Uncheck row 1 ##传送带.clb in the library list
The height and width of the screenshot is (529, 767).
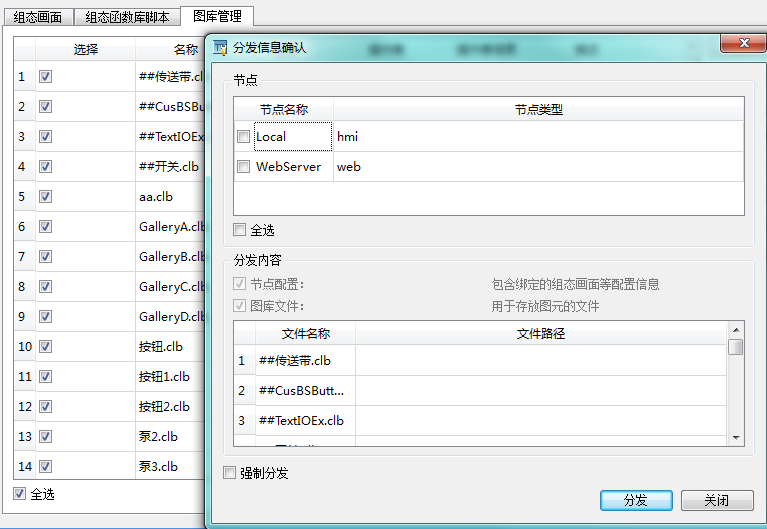coord(45,76)
